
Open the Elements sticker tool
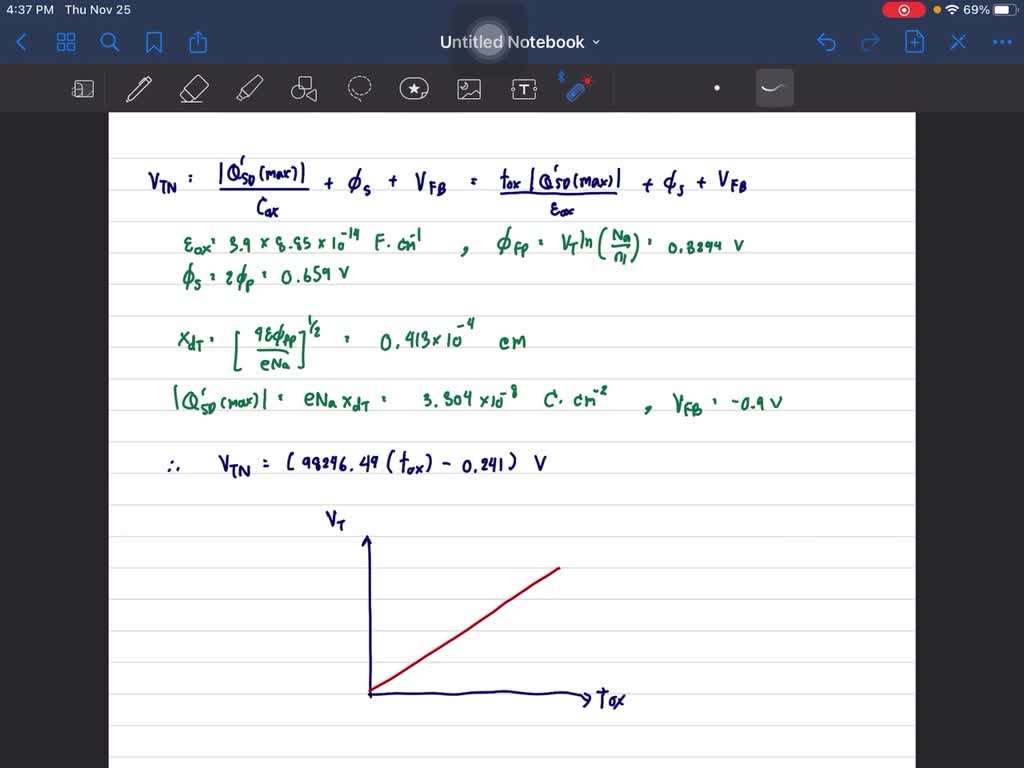click(413, 88)
